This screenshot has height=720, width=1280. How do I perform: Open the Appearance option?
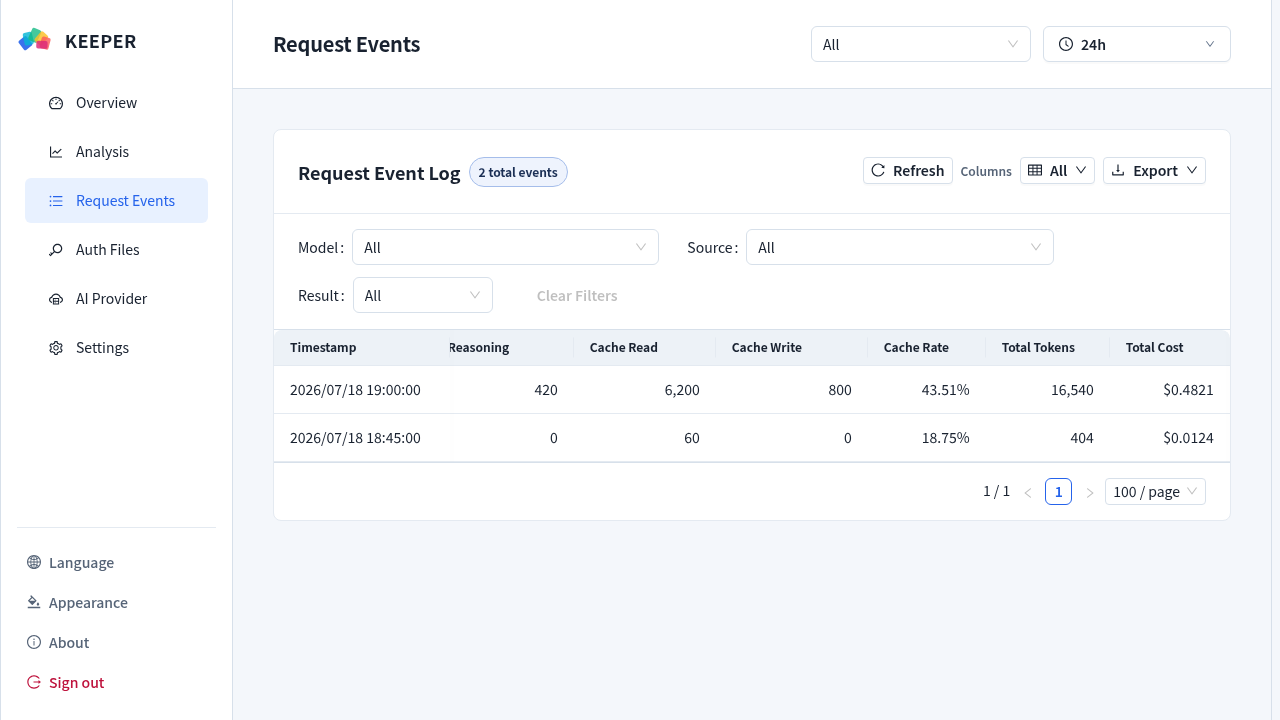pyautogui.click(x=88, y=602)
